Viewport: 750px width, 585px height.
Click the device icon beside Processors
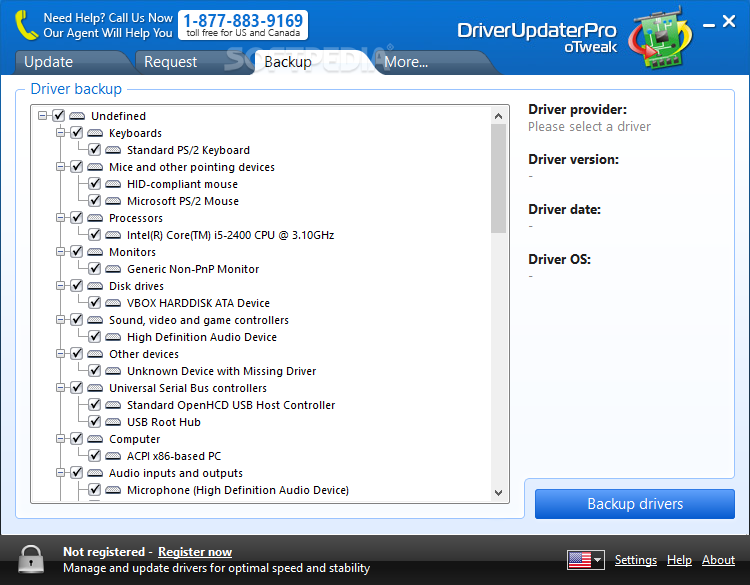click(x=95, y=218)
